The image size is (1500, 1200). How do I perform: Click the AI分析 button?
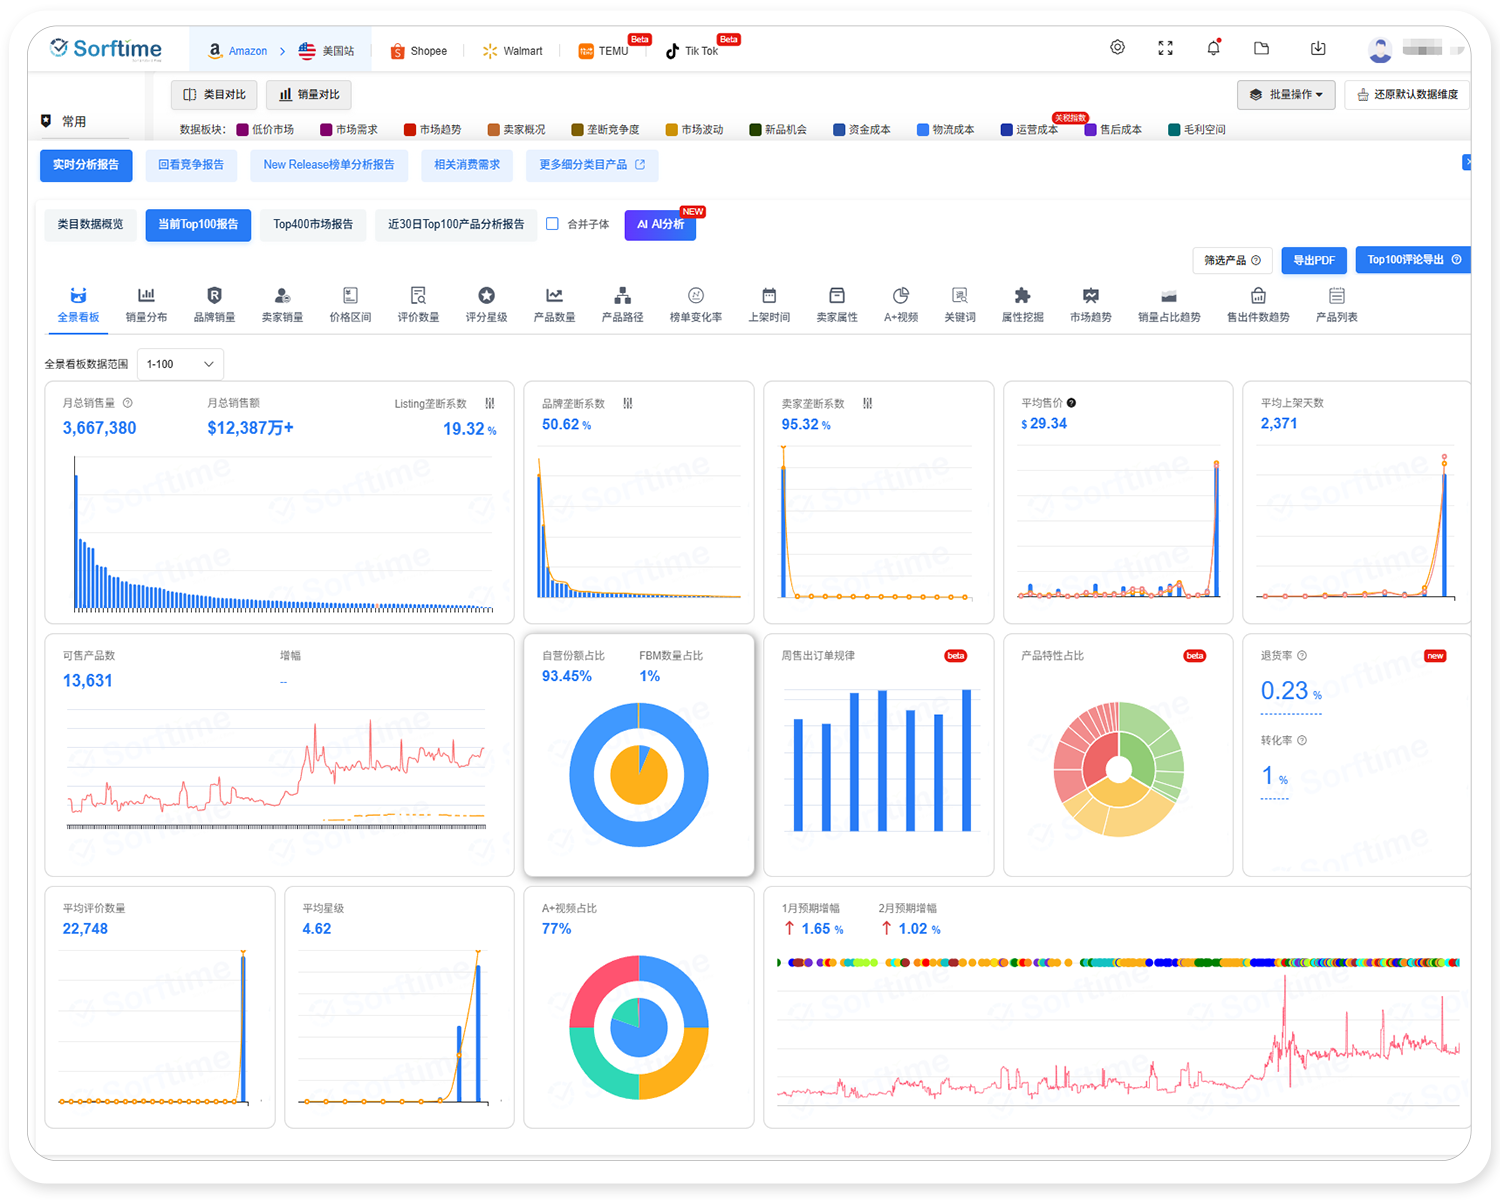pyautogui.click(x=660, y=225)
